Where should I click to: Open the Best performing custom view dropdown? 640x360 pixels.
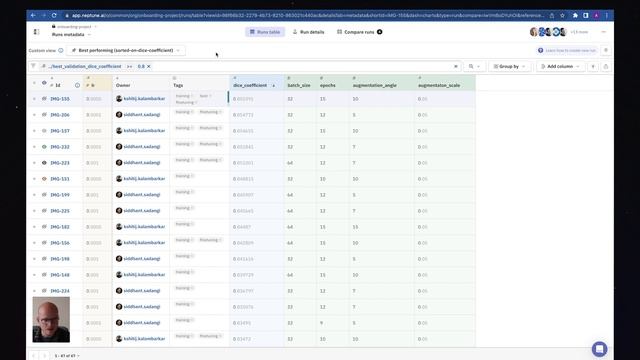pyautogui.click(x=126, y=50)
